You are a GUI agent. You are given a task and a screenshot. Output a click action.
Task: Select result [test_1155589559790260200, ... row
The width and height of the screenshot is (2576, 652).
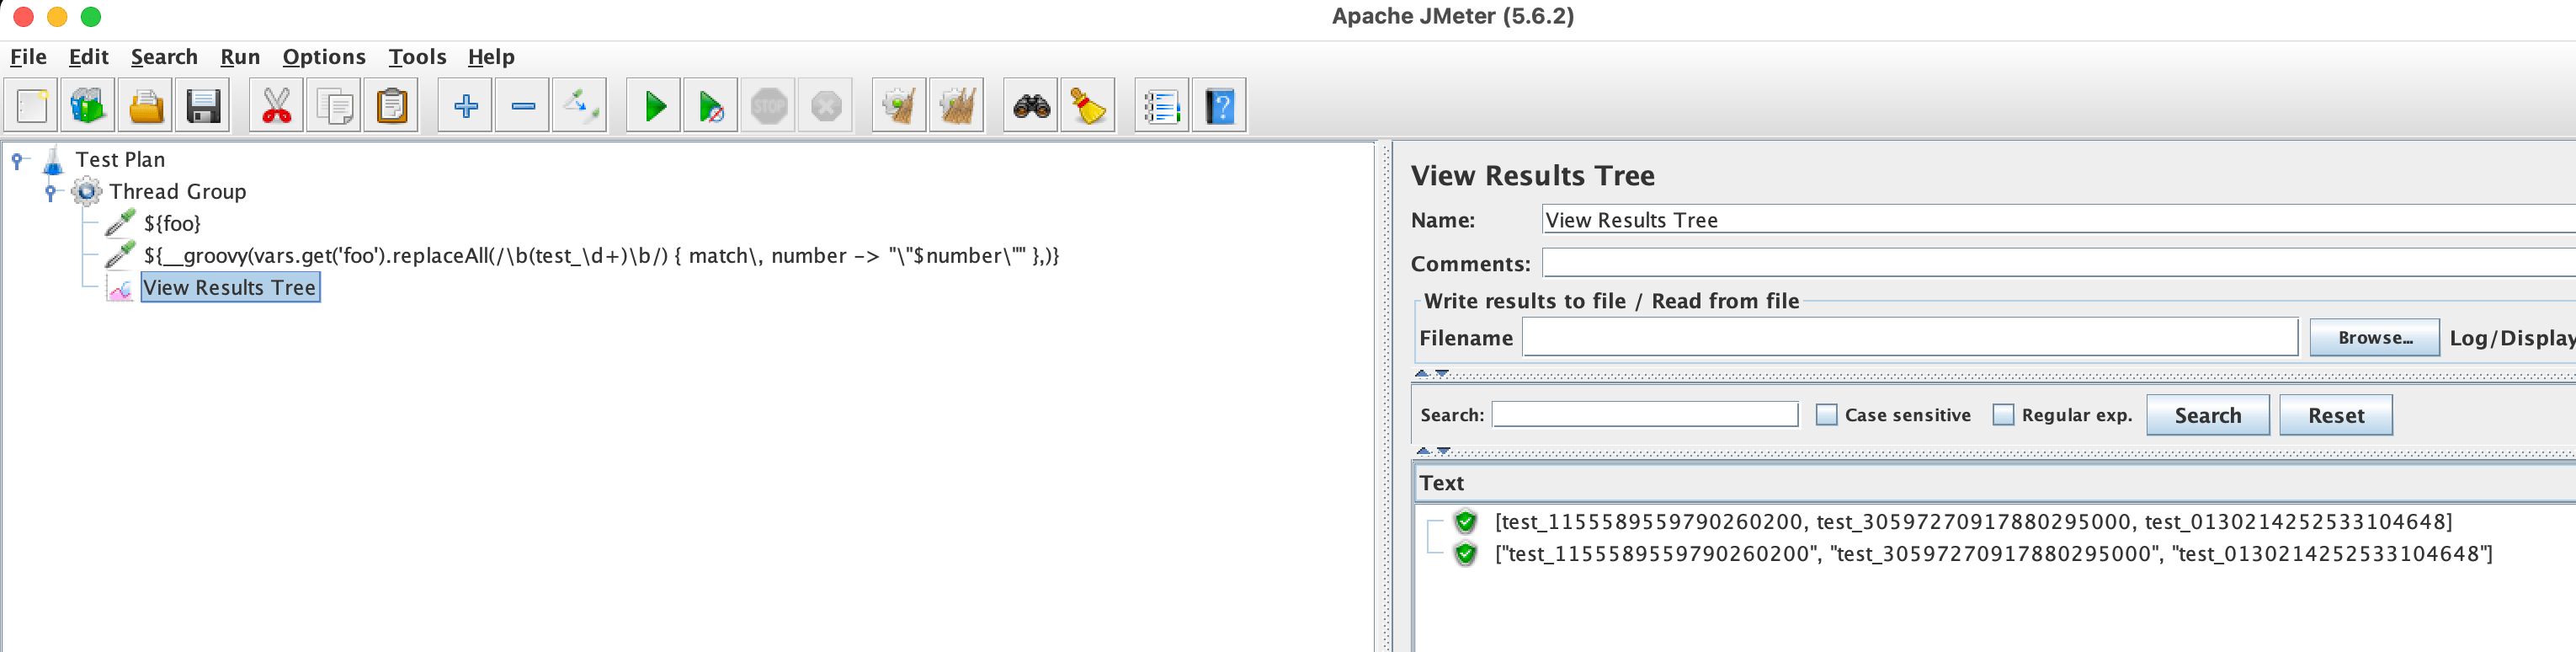coord(1973,521)
